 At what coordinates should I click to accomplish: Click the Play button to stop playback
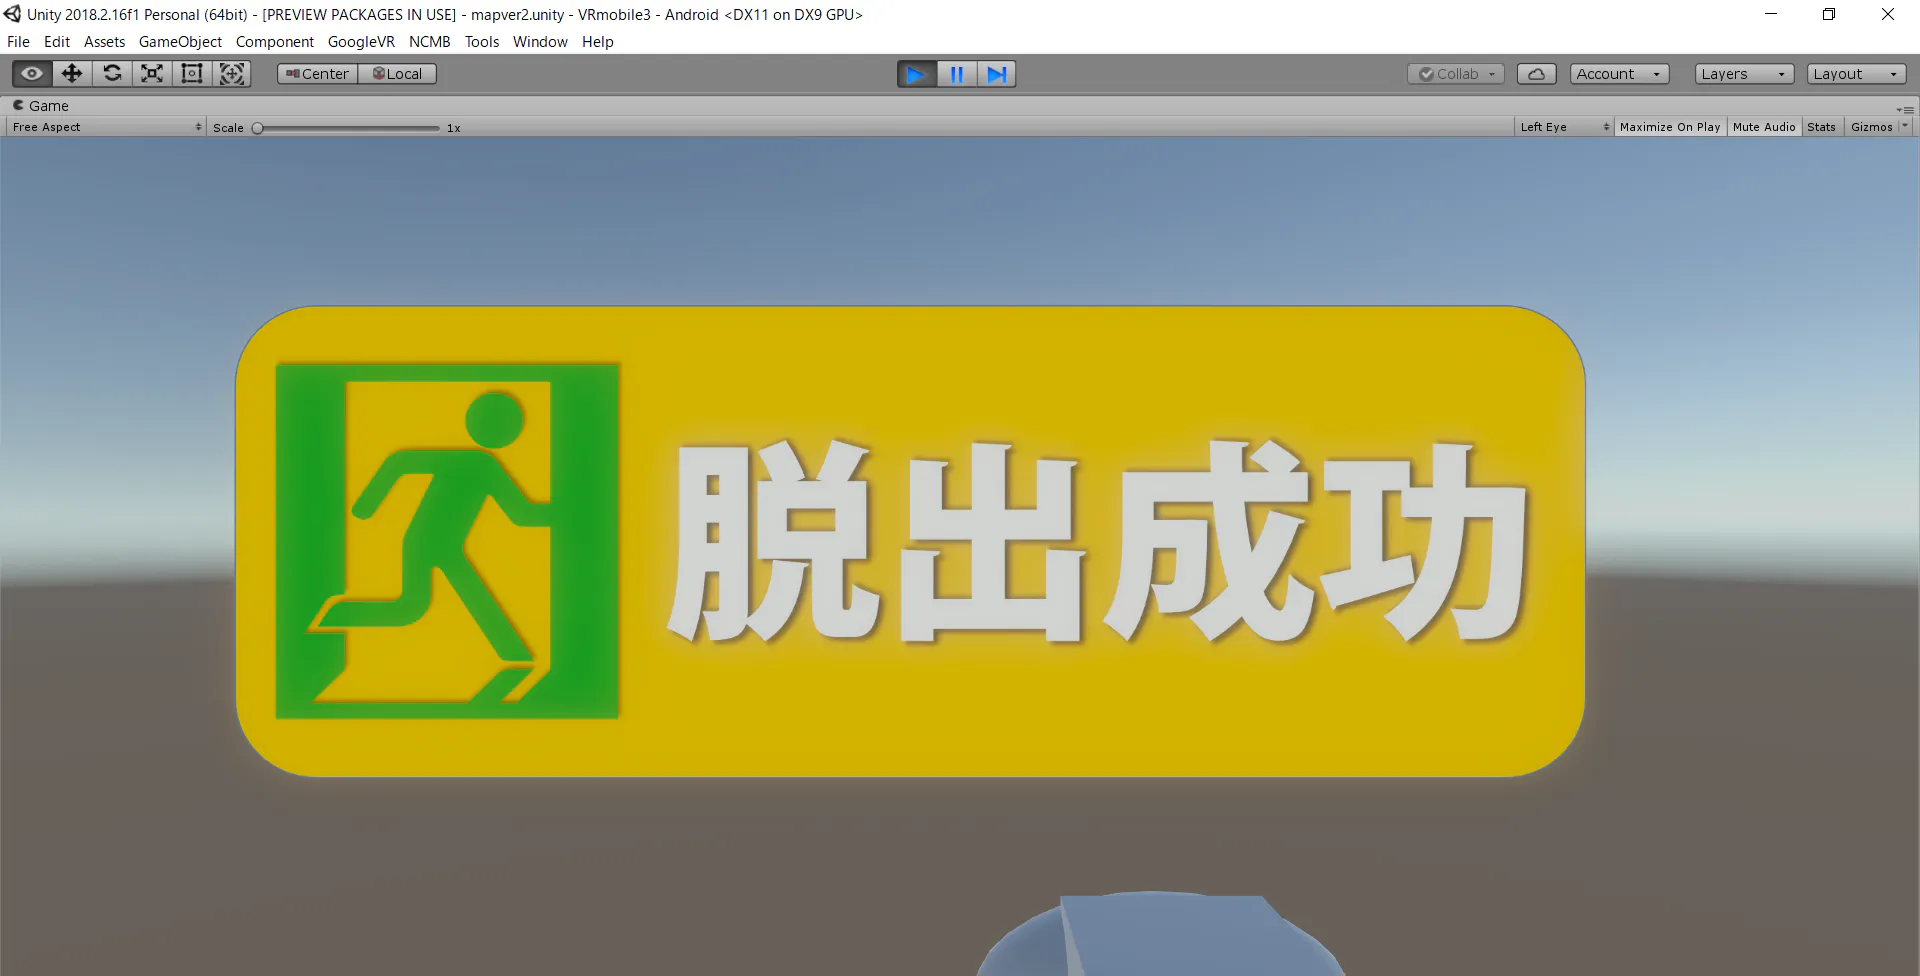(916, 74)
